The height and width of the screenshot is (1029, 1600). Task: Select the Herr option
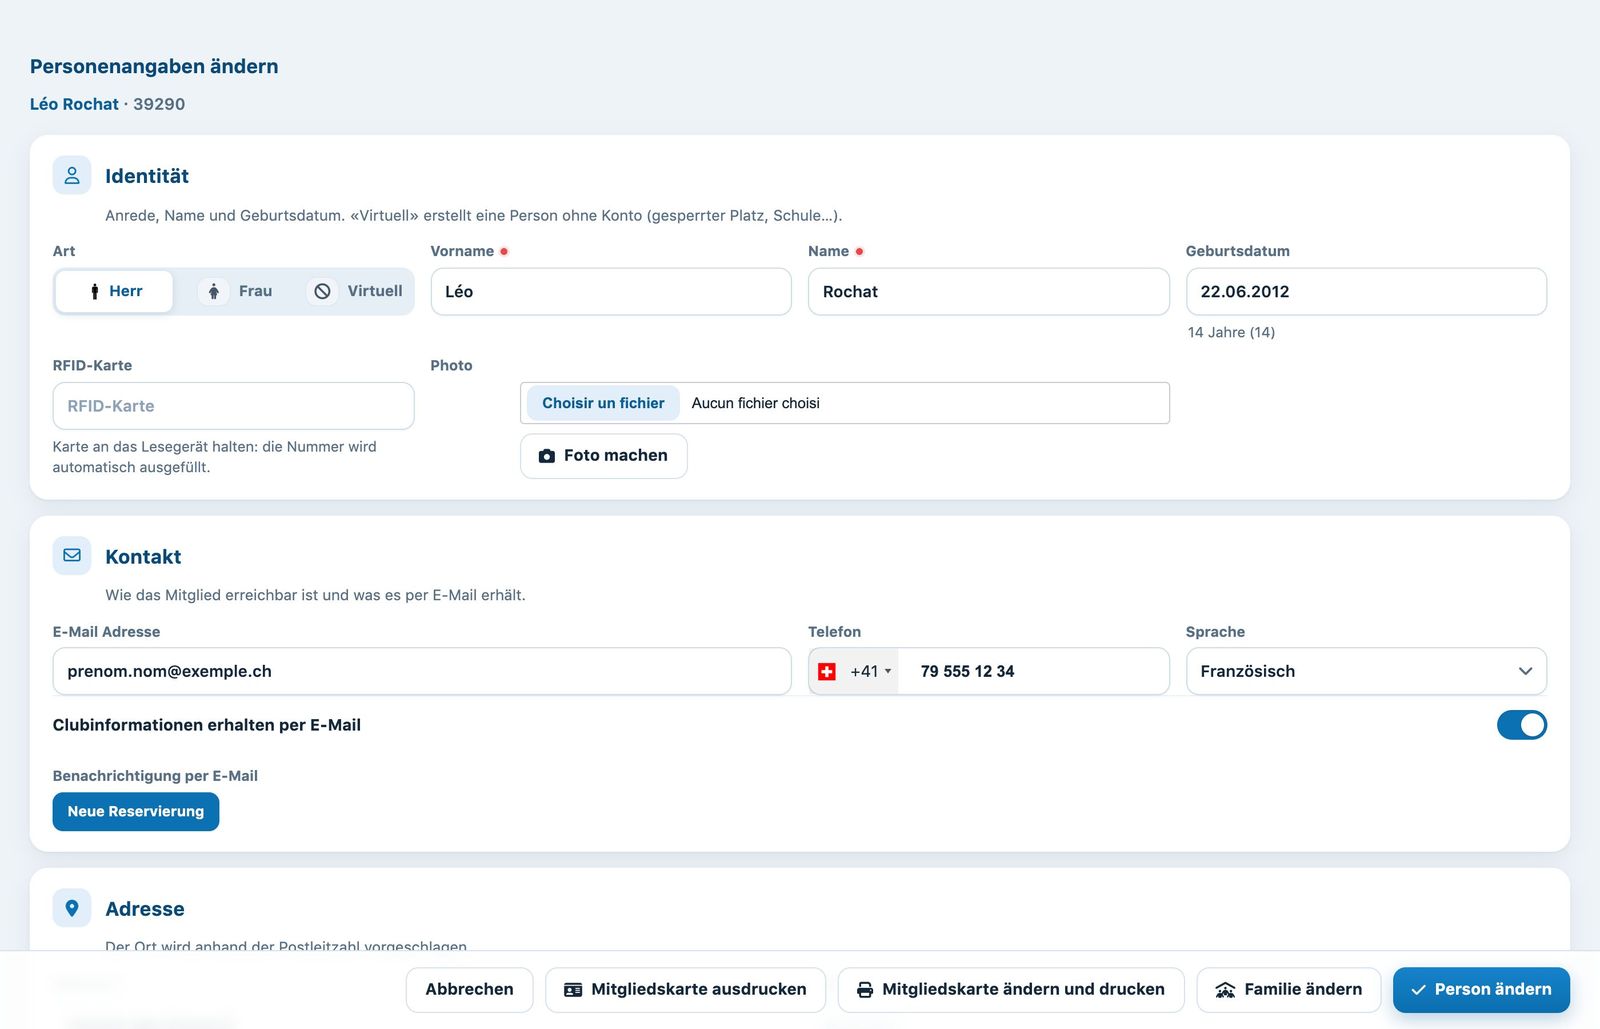coord(114,291)
